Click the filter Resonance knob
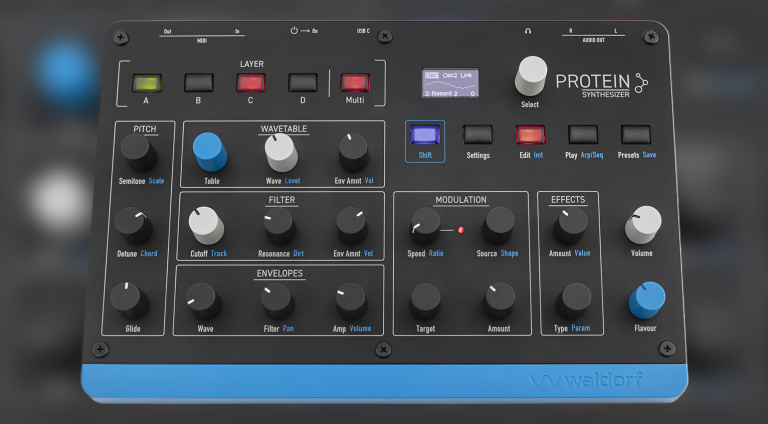 (x=279, y=224)
